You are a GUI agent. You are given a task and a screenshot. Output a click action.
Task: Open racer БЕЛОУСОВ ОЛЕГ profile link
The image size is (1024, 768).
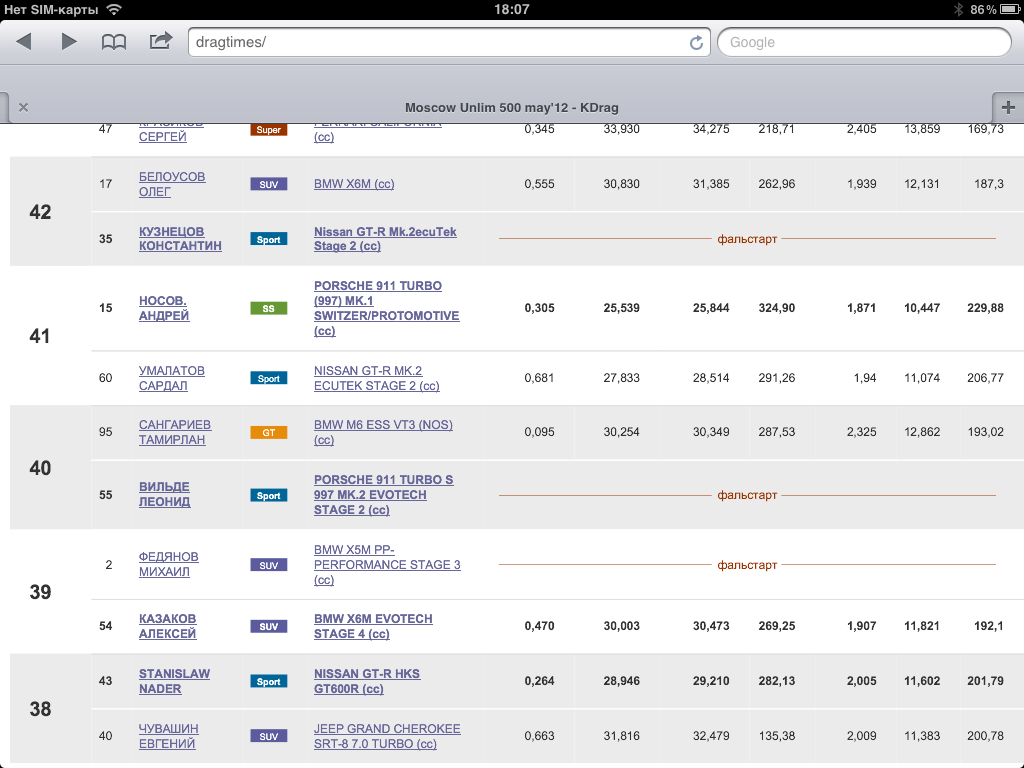172,184
